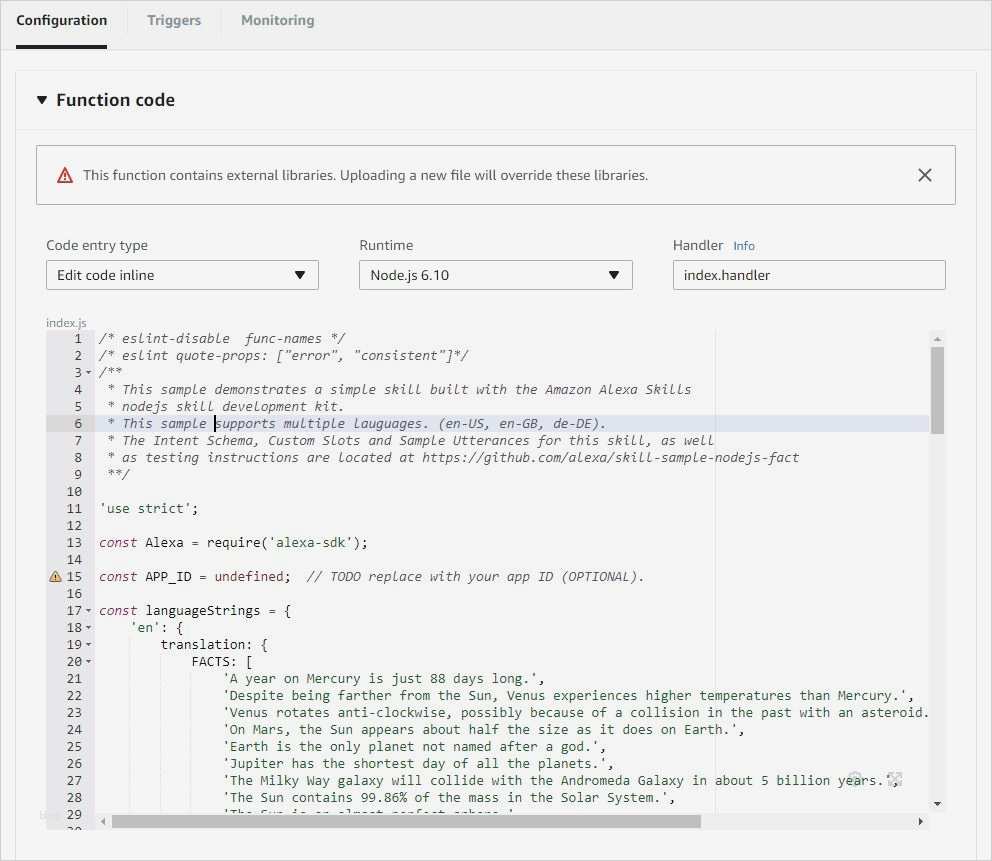The width and height of the screenshot is (992, 861).
Task: Dismiss the external libraries warning banner
Action: point(924,175)
